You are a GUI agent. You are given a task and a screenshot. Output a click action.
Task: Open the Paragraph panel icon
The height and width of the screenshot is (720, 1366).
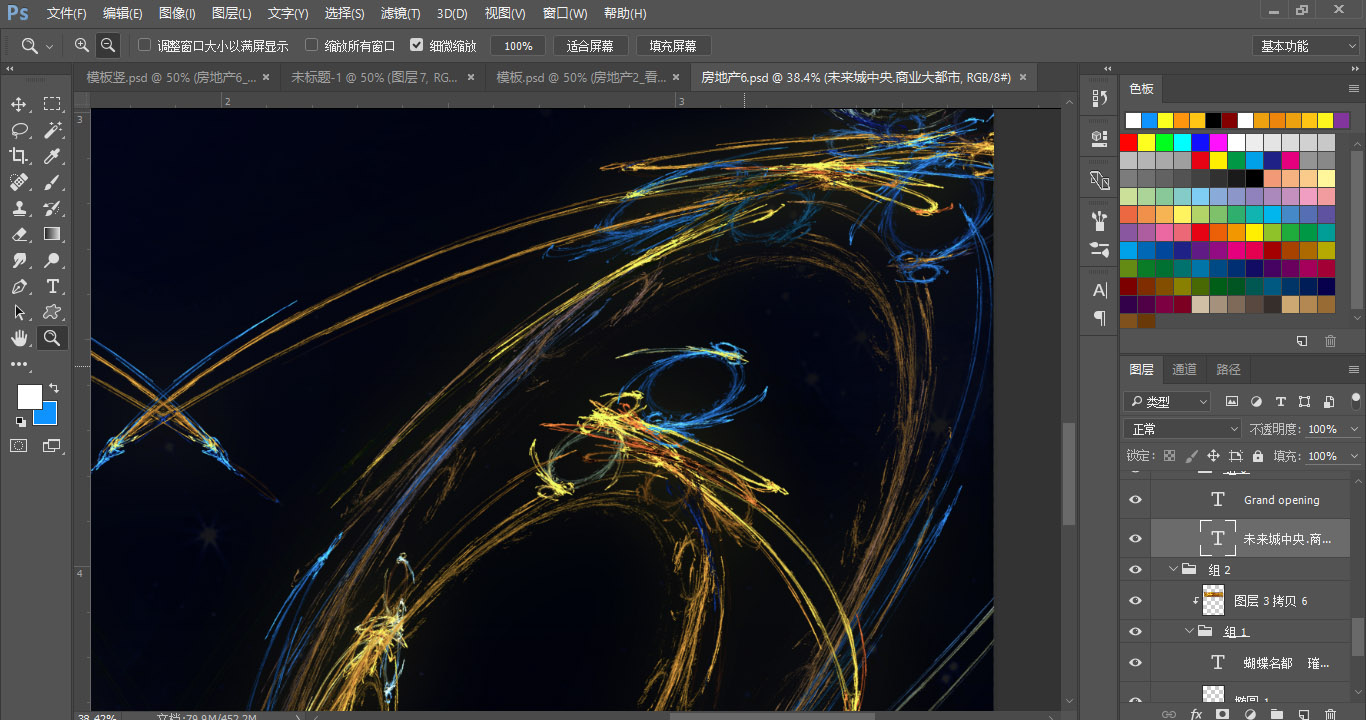(1100, 318)
